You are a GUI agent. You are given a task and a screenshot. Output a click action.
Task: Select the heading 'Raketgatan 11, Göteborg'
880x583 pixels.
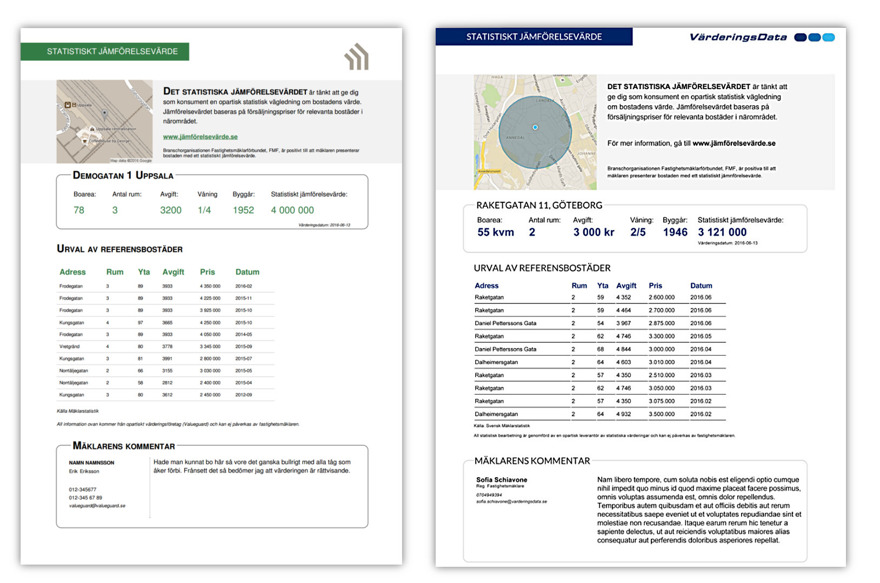click(539, 205)
